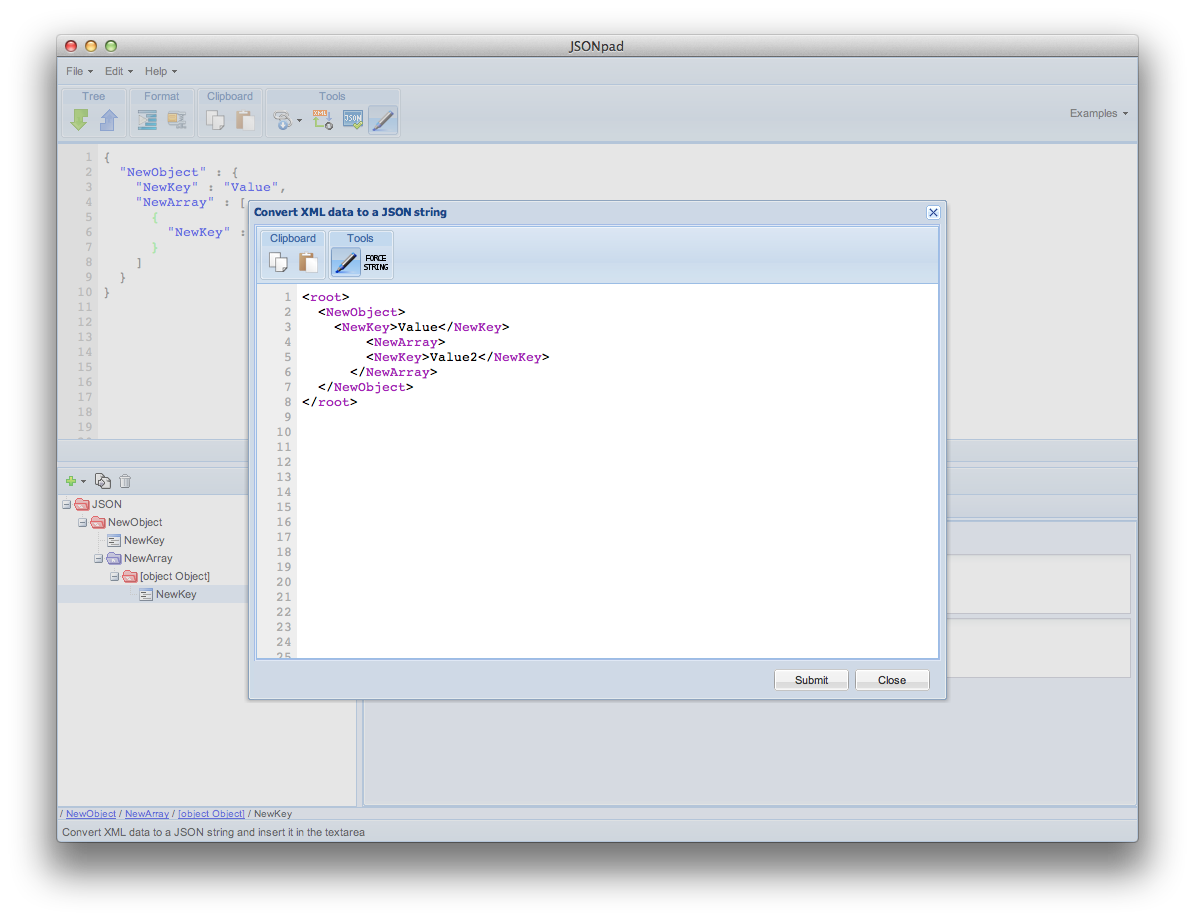
Task: Collapse the [object Object] tree node
Action: tap(114, 576)
